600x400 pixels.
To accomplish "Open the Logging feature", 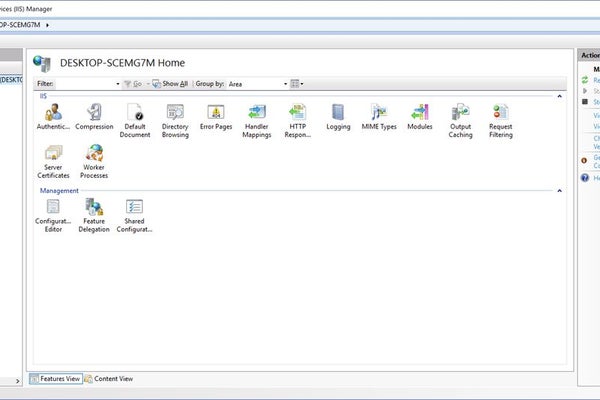I will pos(338,117).
